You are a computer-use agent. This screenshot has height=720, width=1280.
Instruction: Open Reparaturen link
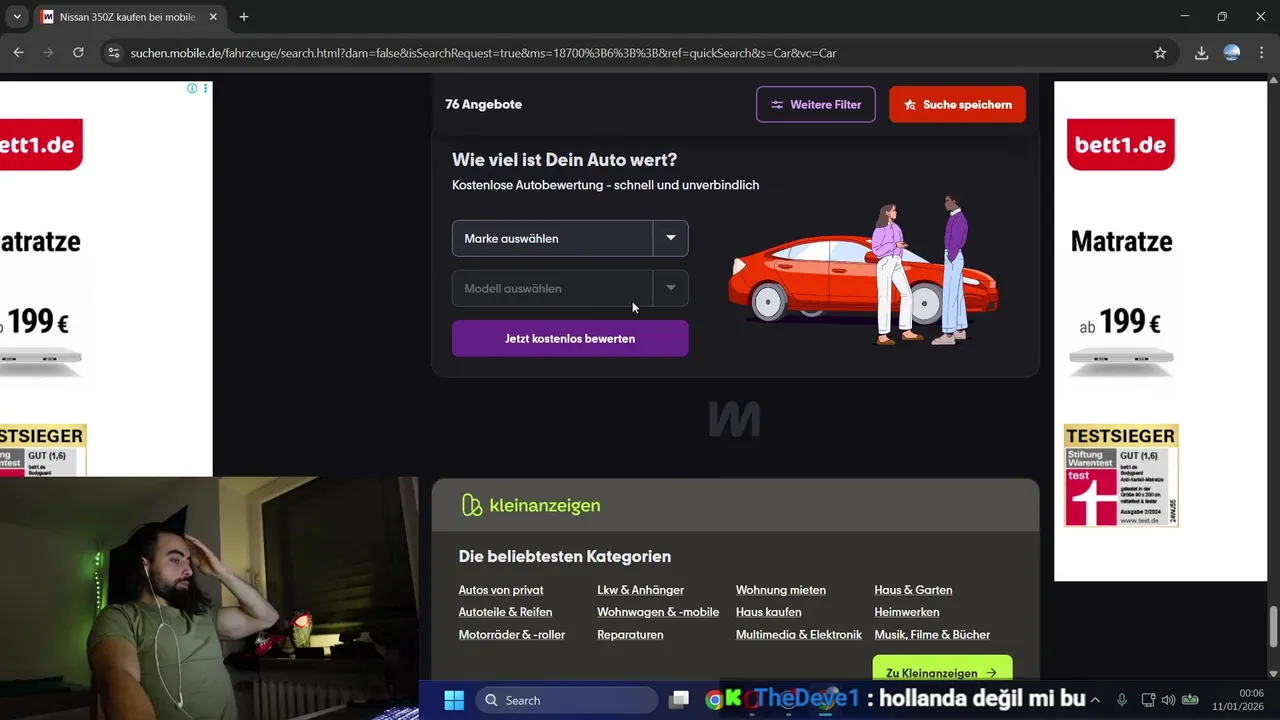[x=630, y=634]
